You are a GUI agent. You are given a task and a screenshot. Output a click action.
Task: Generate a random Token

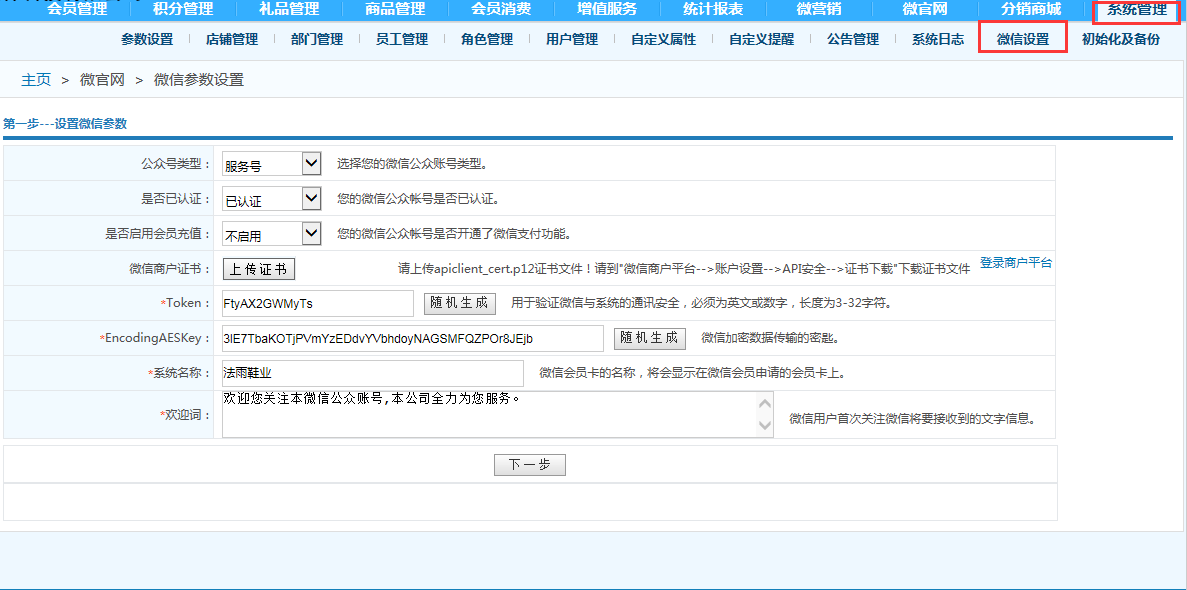coord(460,303)
